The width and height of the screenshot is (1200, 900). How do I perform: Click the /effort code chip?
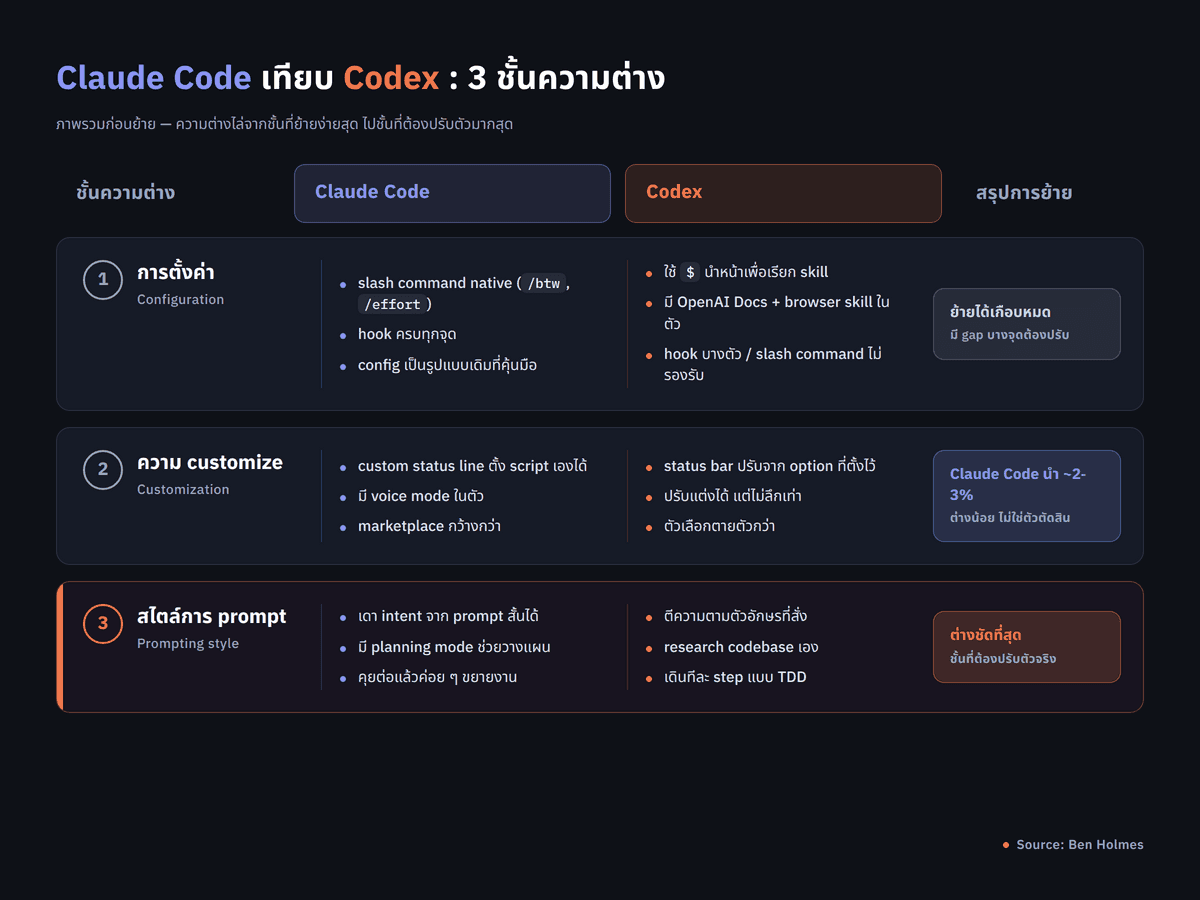[393, 304]
